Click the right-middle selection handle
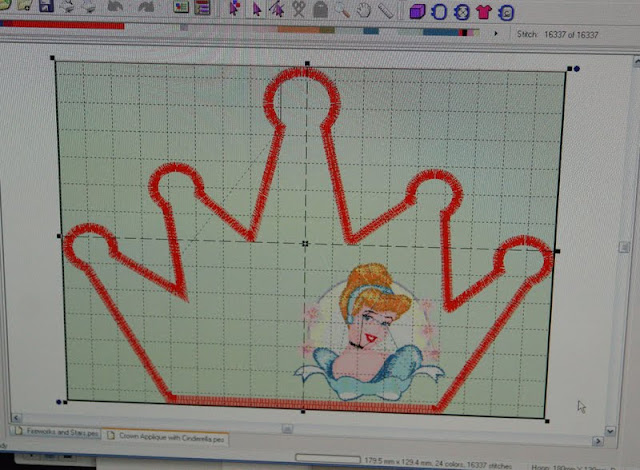The height and width of the screenshot is (470, 640). point(557,251)
